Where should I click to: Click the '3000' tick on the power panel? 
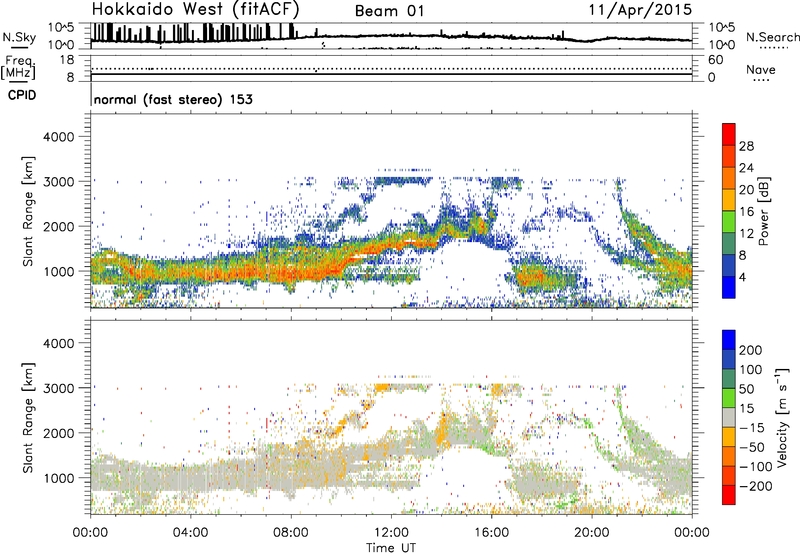click(58, 182)
